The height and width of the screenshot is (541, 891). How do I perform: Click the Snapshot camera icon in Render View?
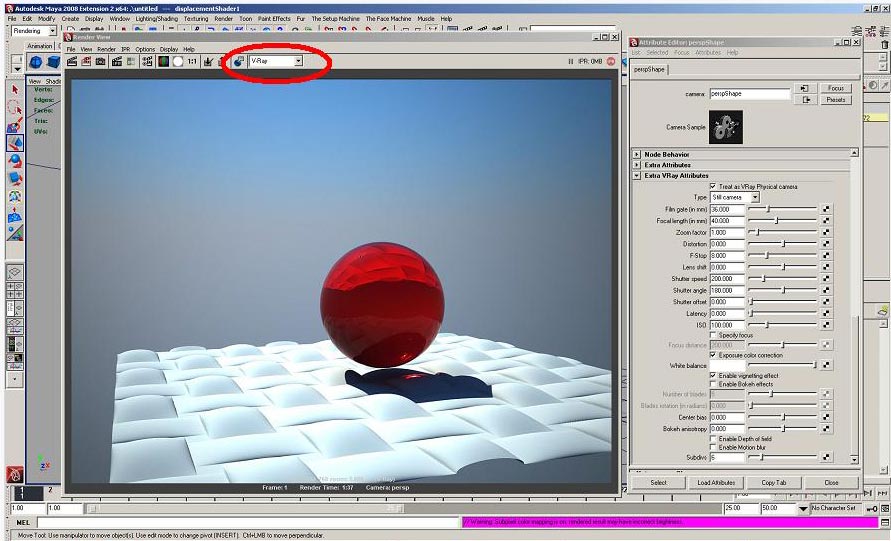point(101,61)
